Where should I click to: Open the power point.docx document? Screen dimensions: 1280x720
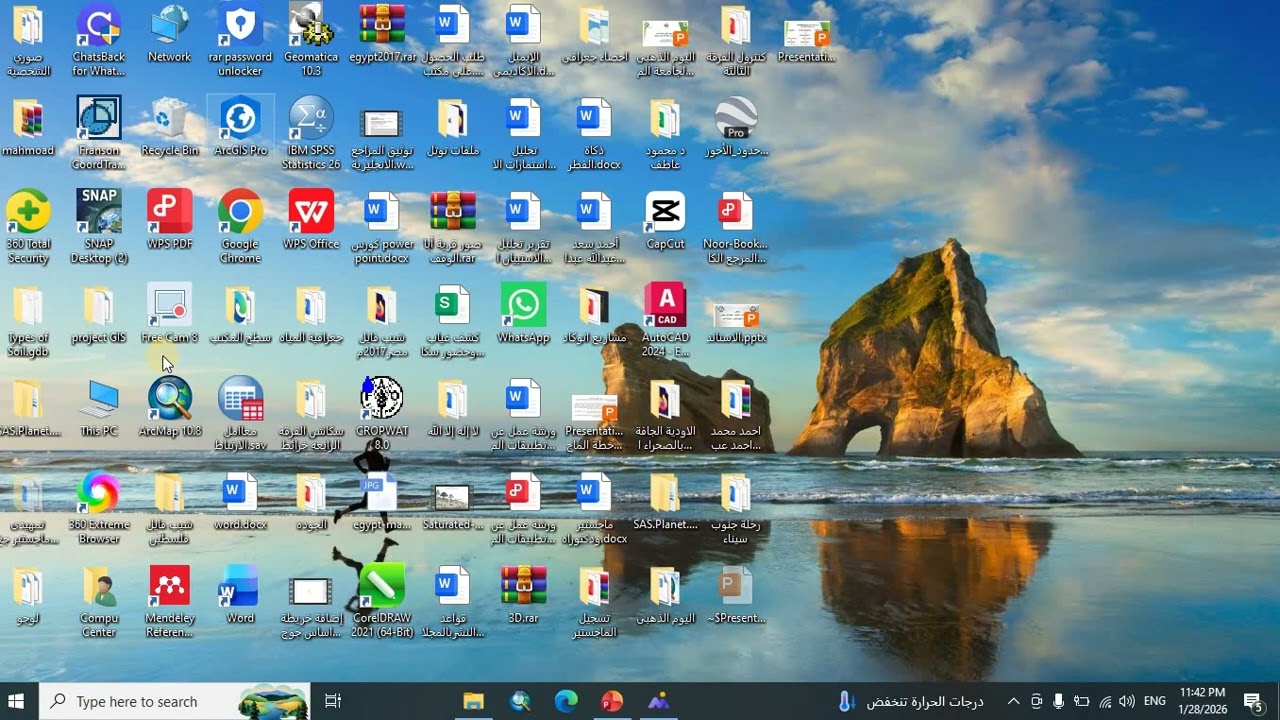[382, 227]
